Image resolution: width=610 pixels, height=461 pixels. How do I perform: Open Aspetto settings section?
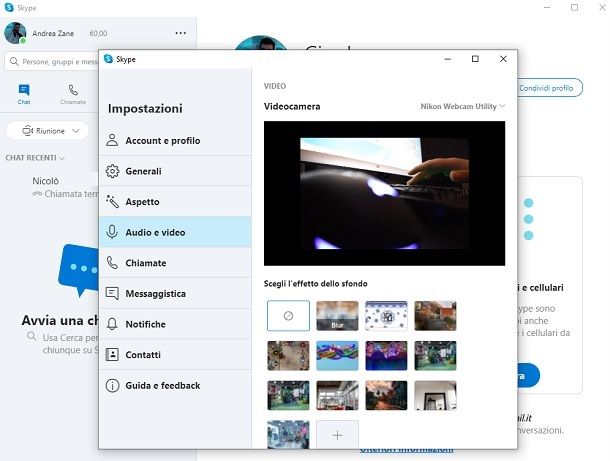175,202
